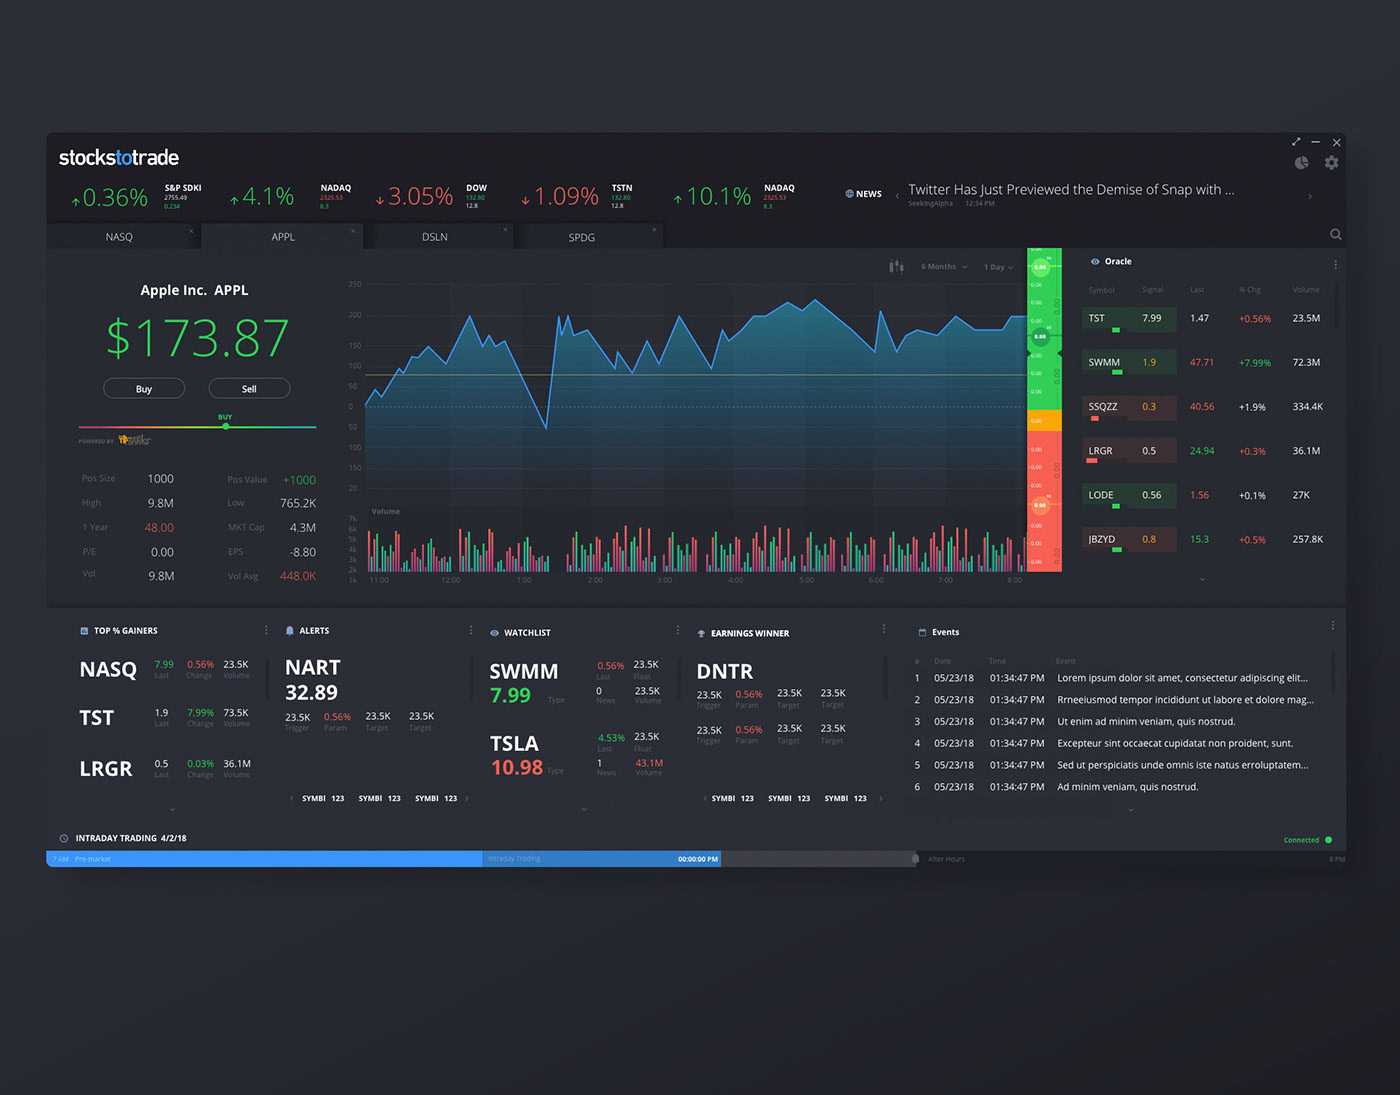Viewport: 1400px width, 1095px height.
Task: Show previous news headline arrow
Action: point(897,196)
